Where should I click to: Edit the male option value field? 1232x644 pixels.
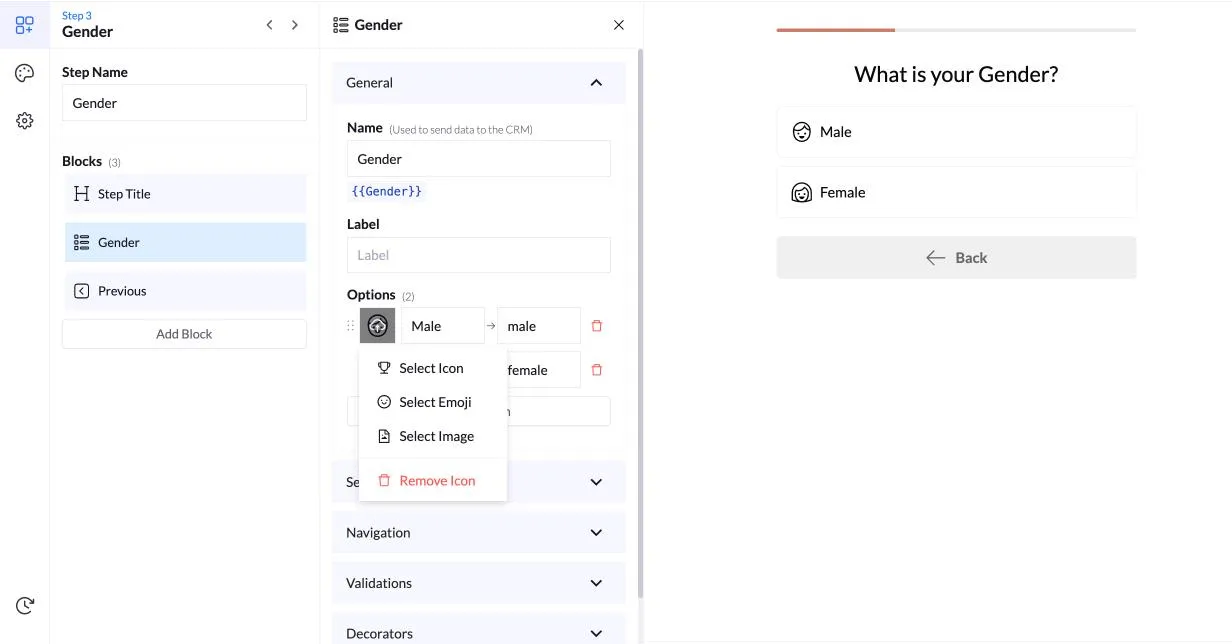point(539,326)
